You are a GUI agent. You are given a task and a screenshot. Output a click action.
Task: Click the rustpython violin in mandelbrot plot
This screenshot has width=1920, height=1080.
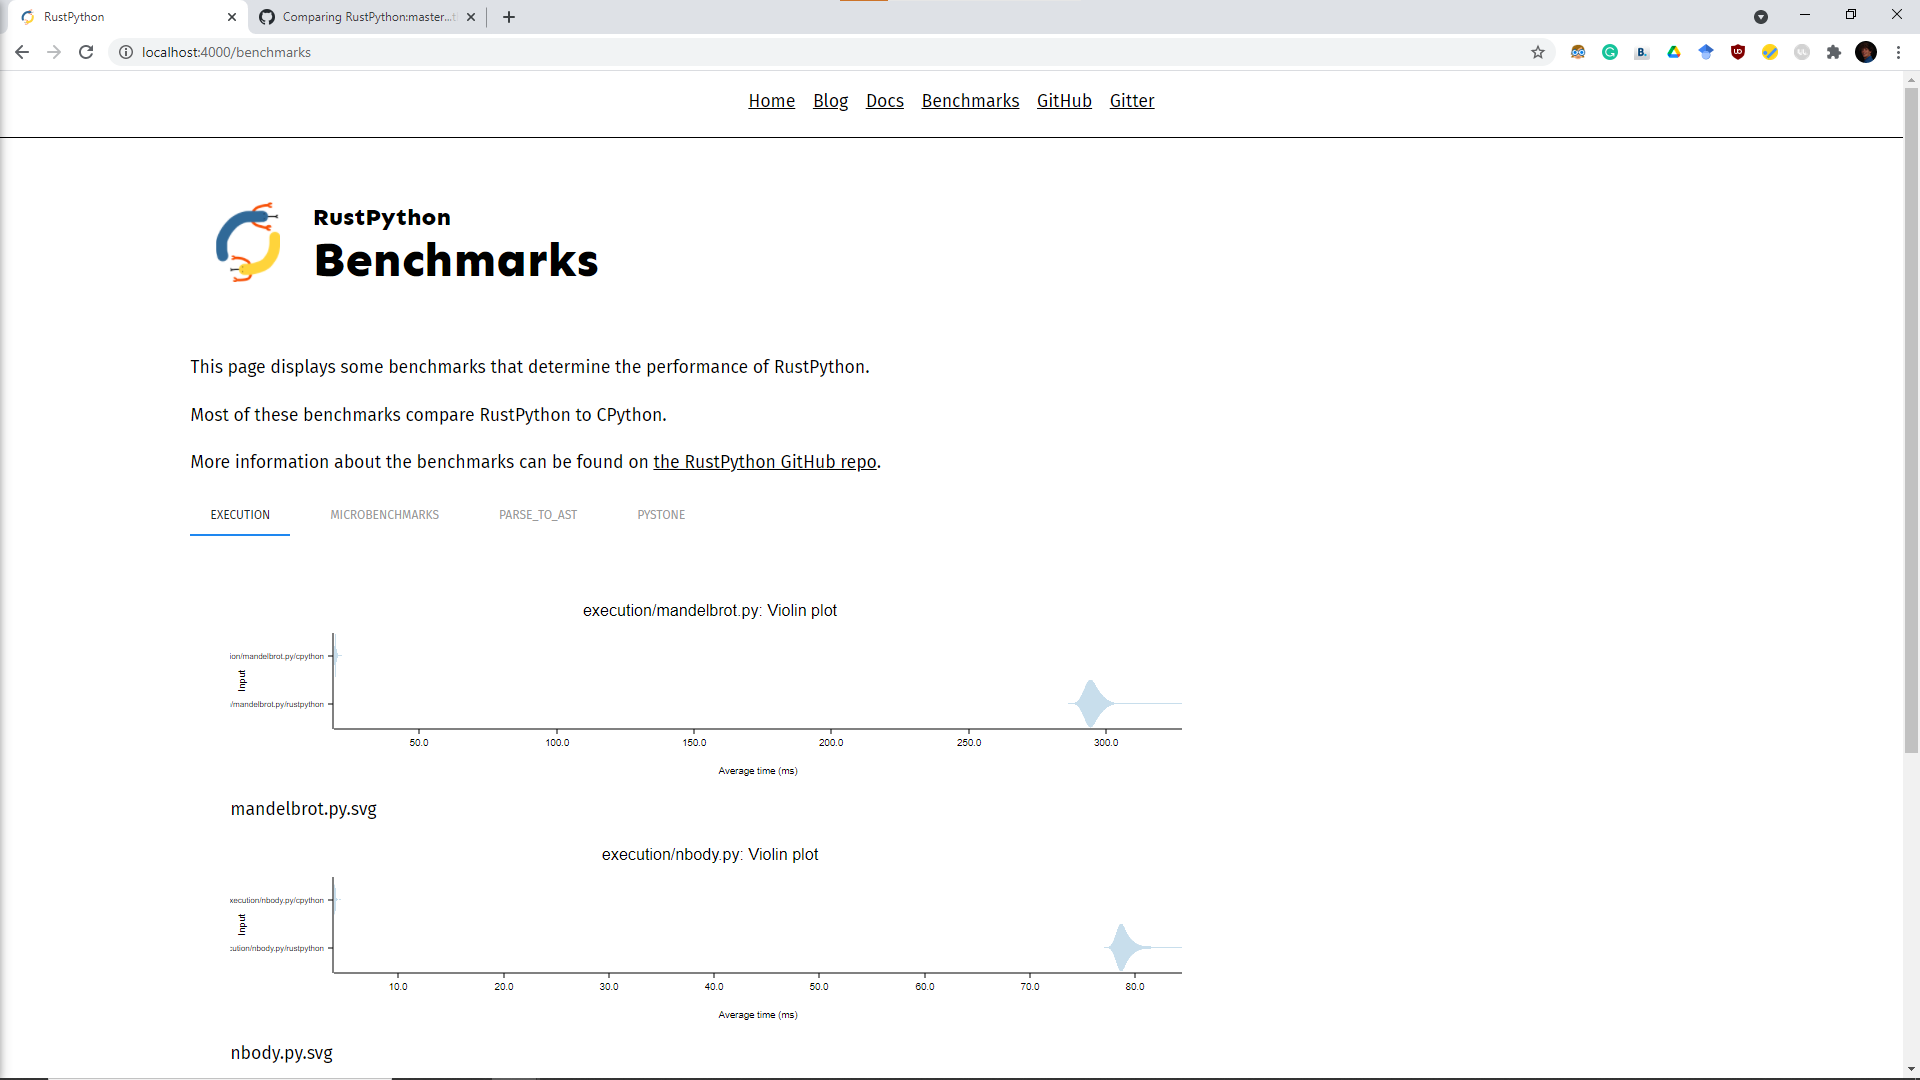tap(1092, 704)
